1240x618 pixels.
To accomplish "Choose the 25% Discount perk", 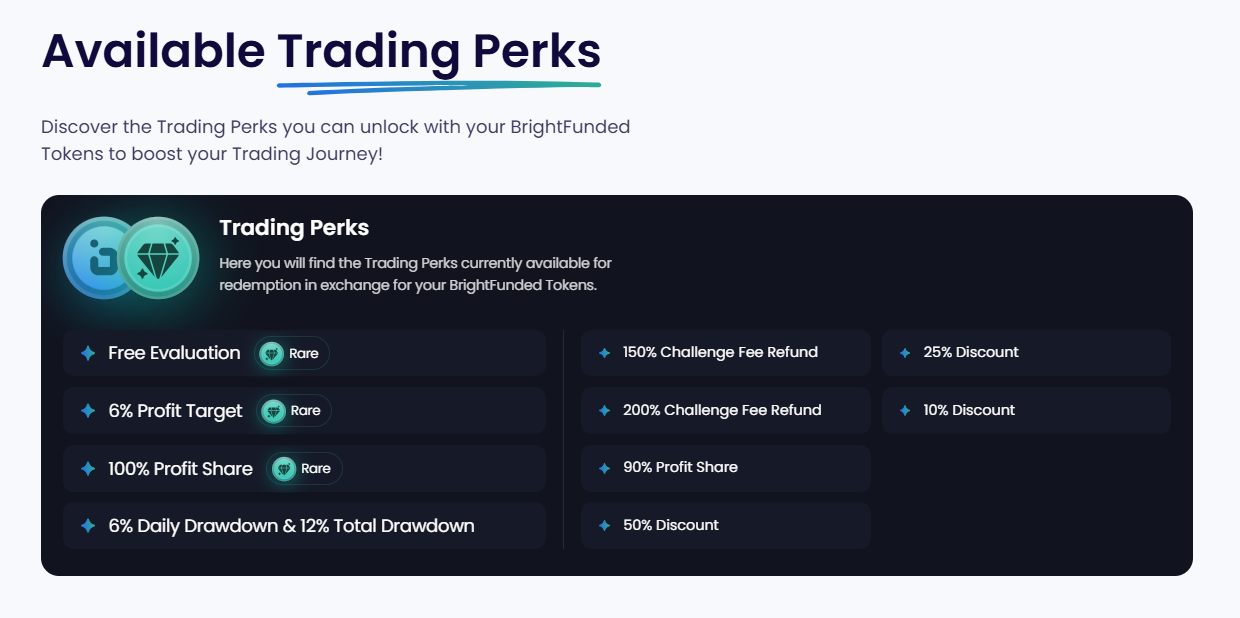I will pos(971,353).
